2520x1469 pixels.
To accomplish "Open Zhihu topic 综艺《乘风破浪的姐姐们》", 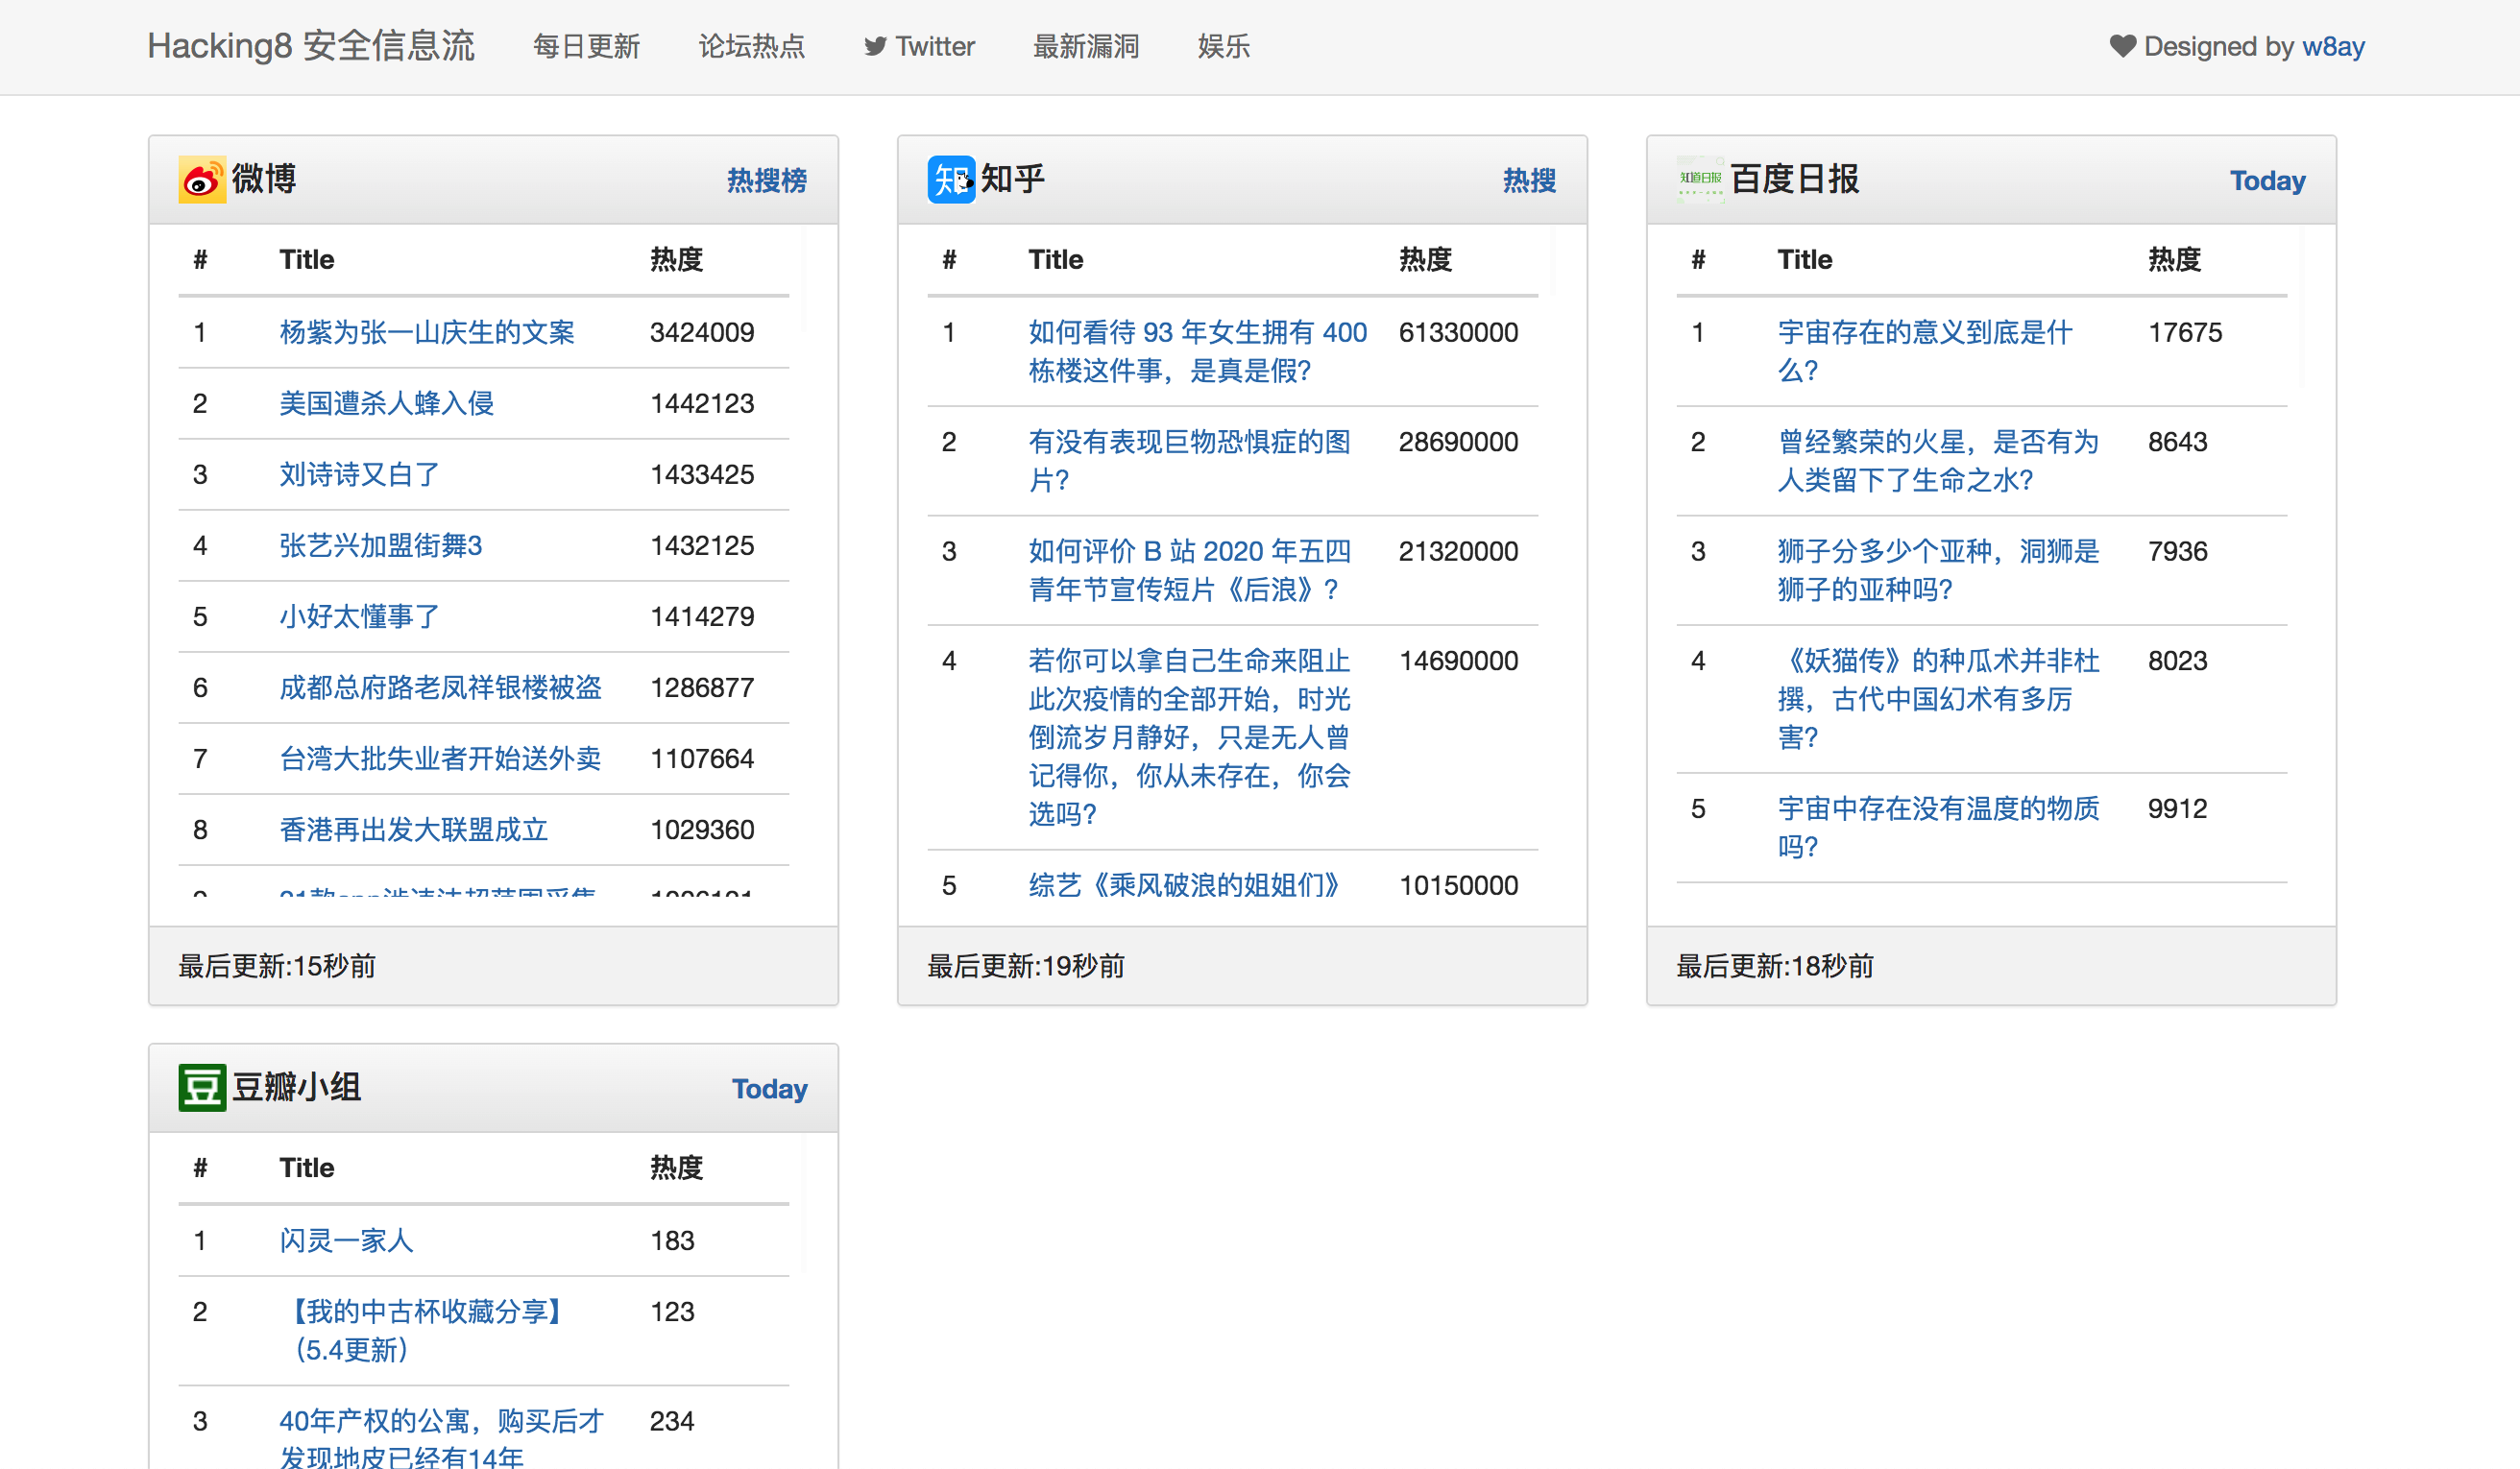I will 1184,886.
